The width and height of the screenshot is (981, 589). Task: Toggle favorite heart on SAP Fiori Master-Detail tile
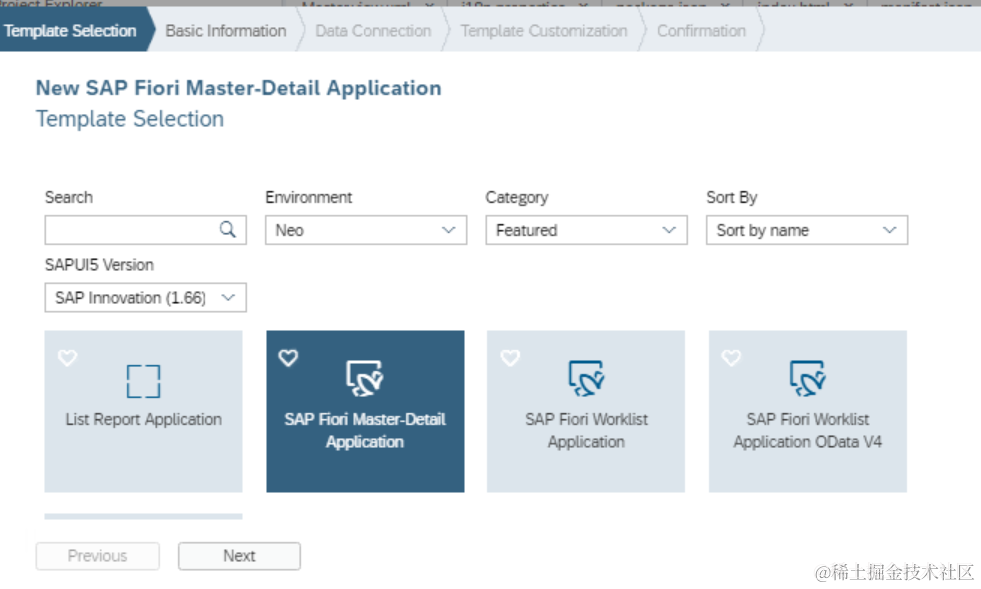288,358
